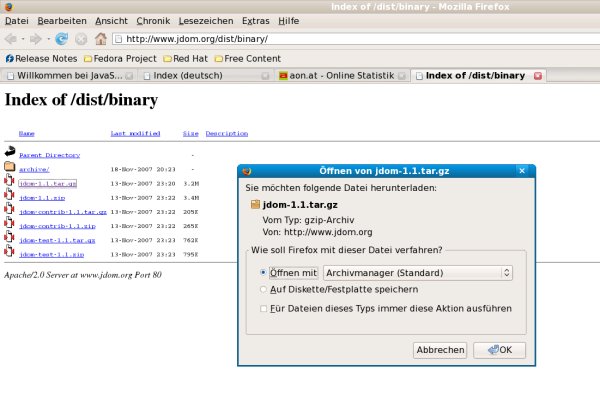
Task: Click the Reload page toolbar icon
Action: coord(62,39)
